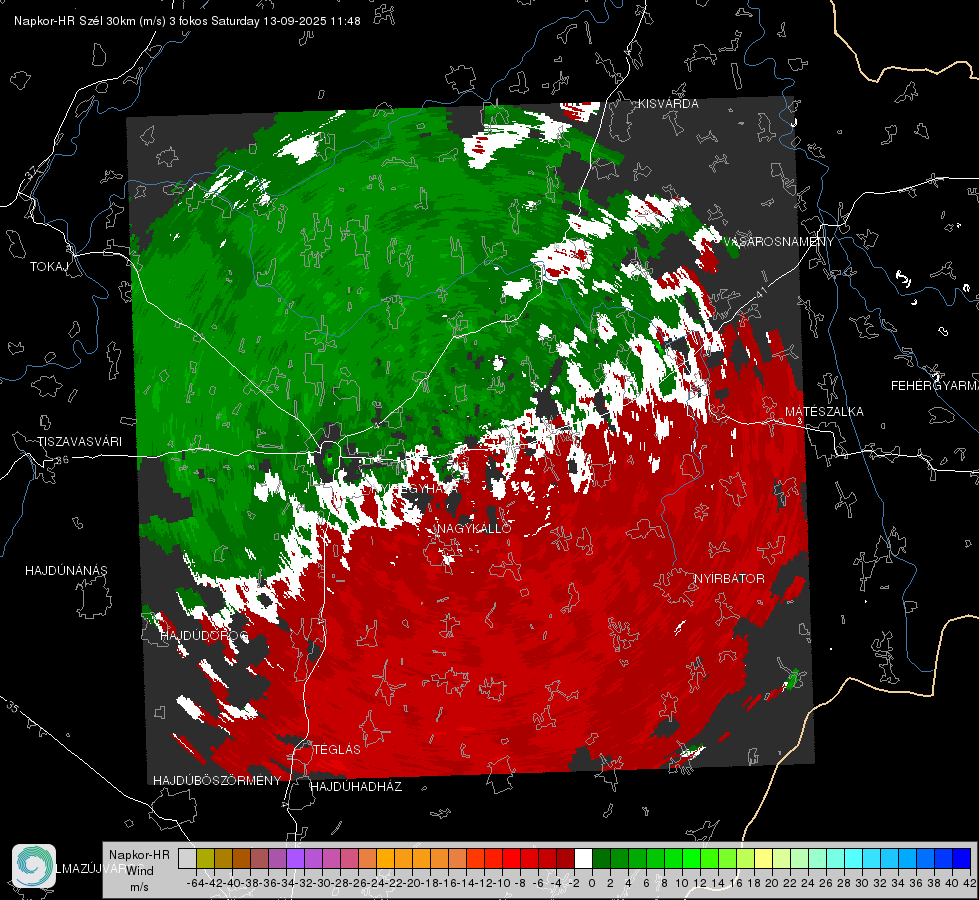Pick the light gray first legend swatch
Screen dimensions: 979x900
(x=187, y=859)
